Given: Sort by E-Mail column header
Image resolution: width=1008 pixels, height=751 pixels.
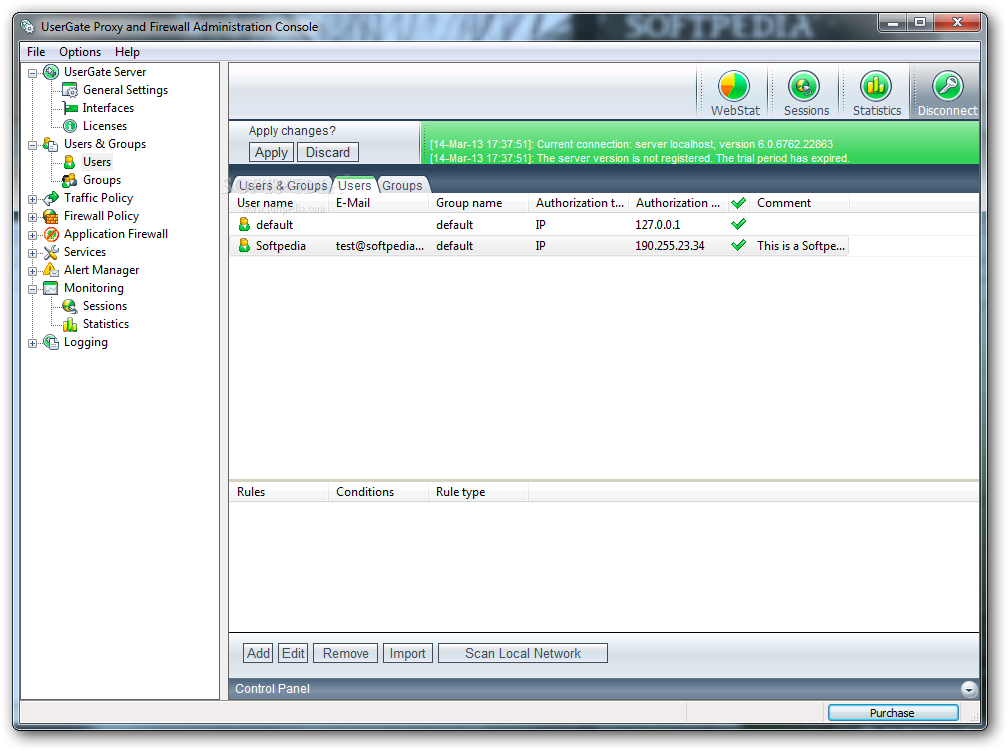Looking at the screenshot, I should click(x=379, y=203).
